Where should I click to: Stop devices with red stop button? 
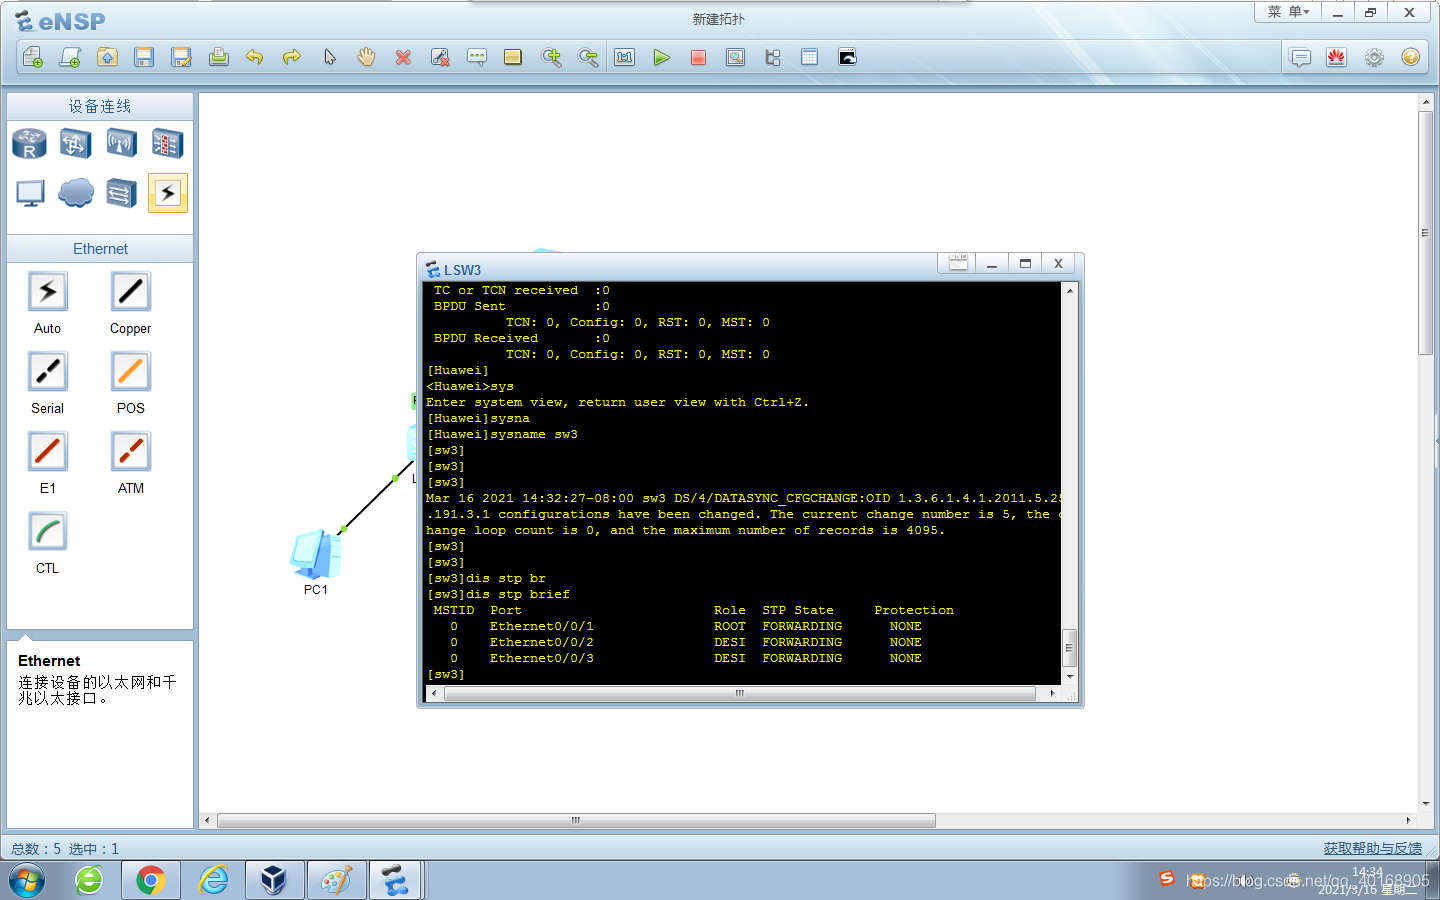698,57
